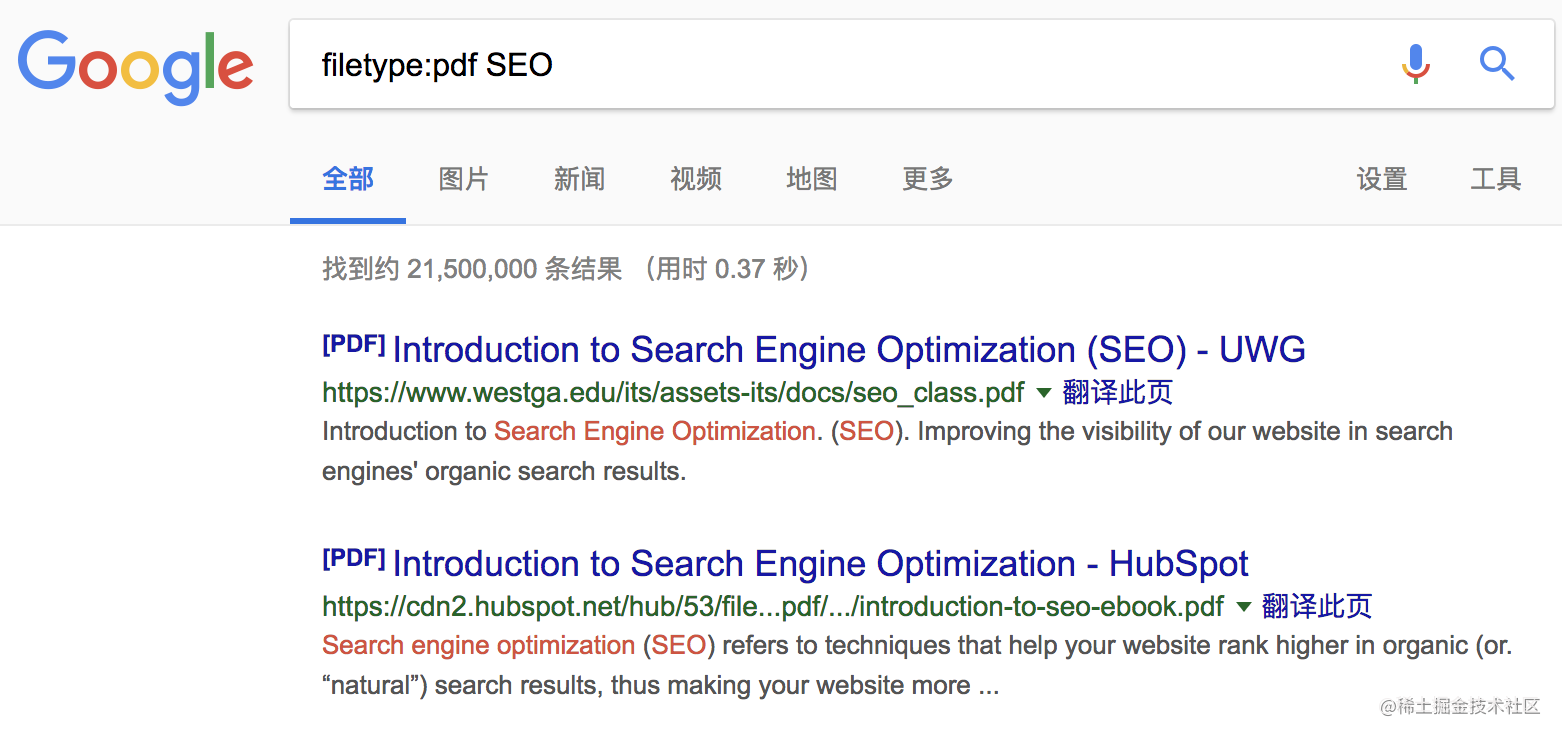Click the [PDF] tag of UWG result

(x=354, y=345)
